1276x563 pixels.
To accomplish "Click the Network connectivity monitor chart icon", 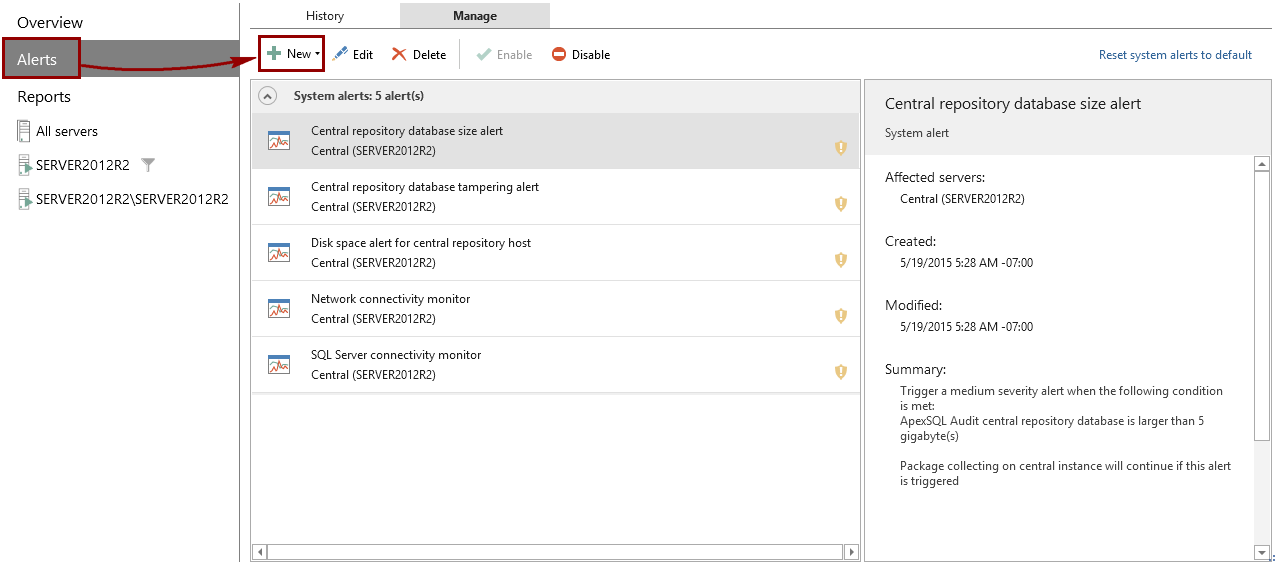I will tap(279, 308).
